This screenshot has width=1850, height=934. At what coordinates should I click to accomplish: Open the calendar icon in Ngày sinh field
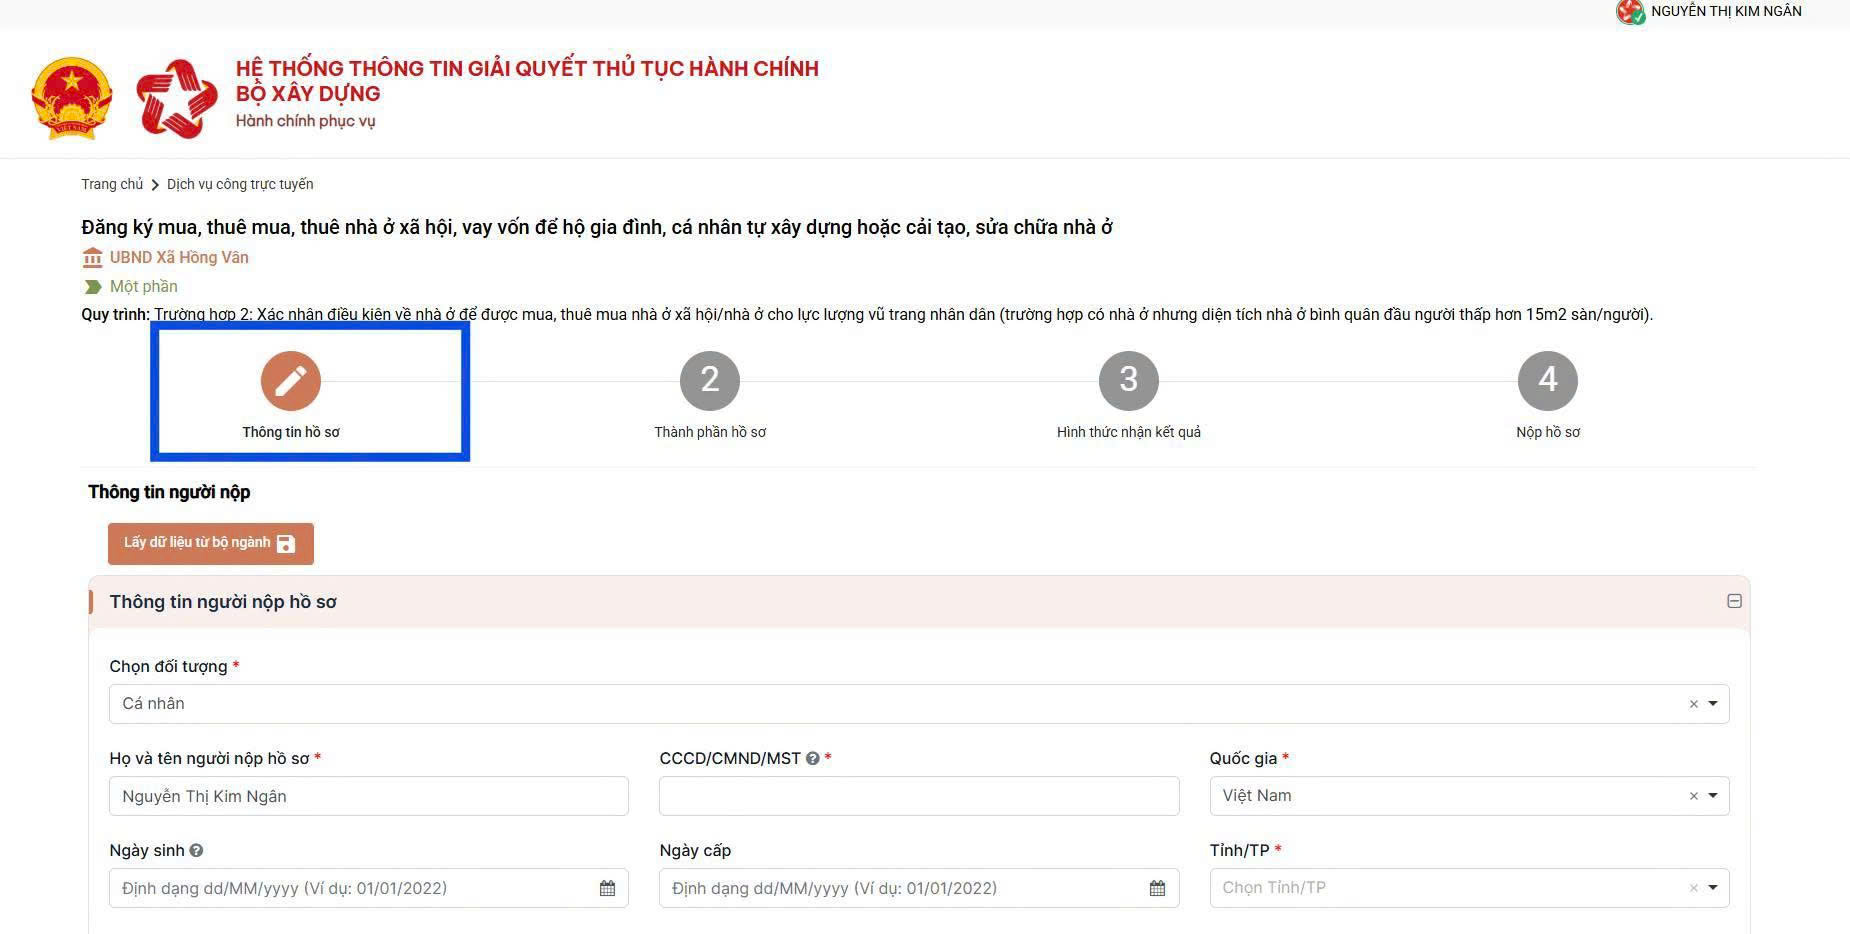607,888
